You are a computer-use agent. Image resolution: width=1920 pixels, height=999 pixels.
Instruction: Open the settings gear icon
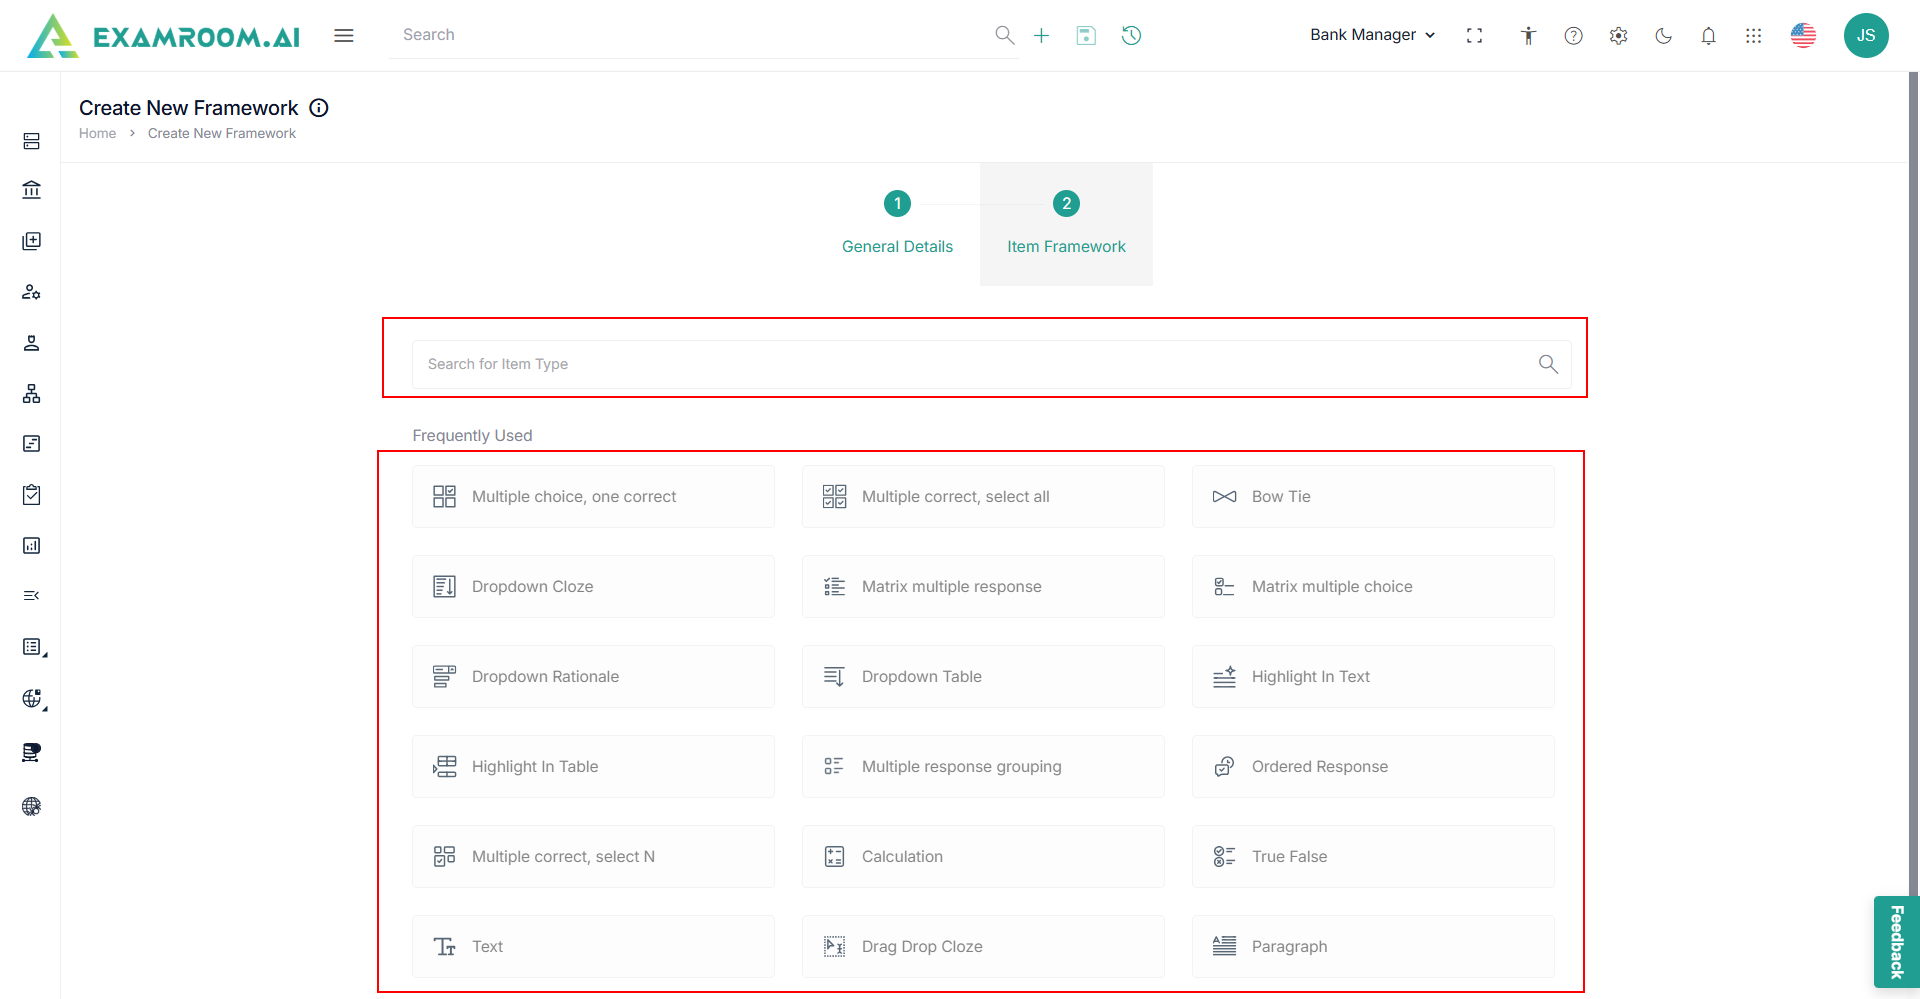[x=1618, y=36]
